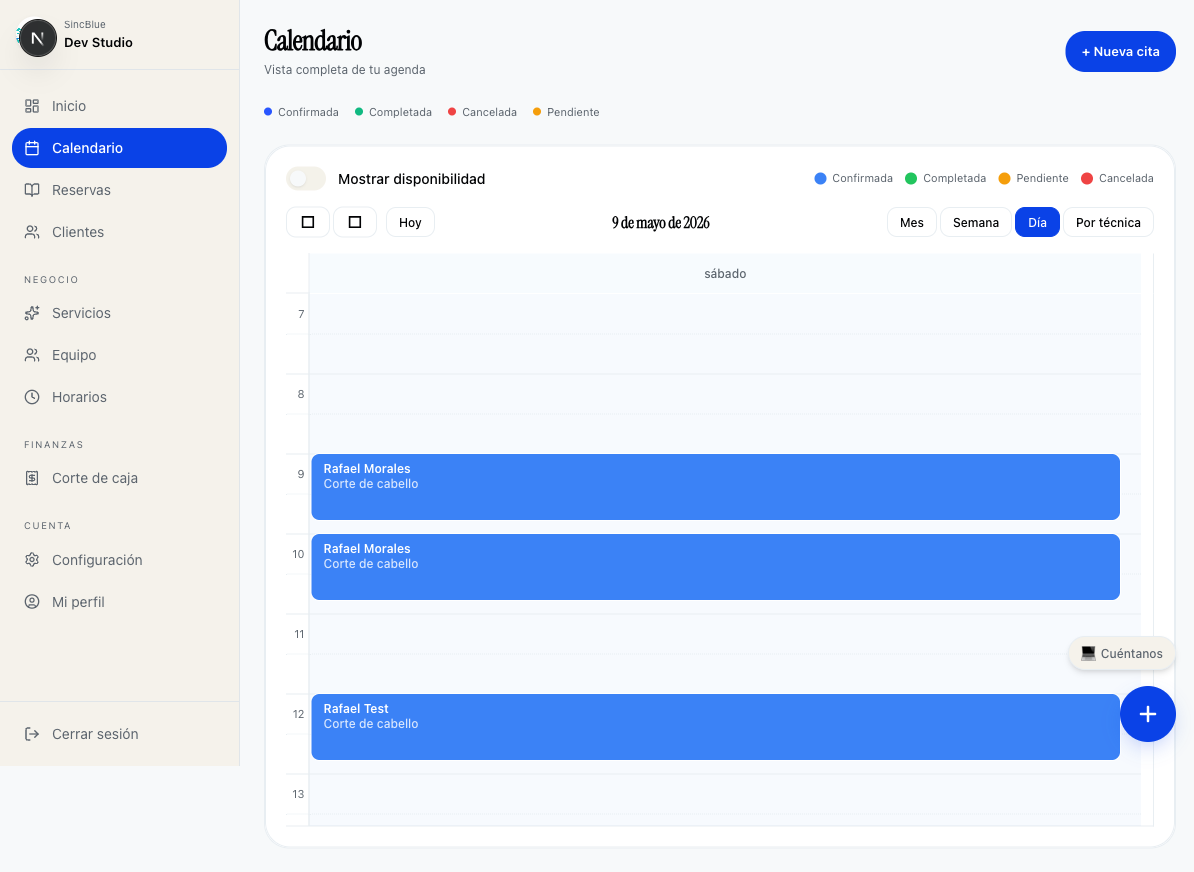This screenshot has height=872, width=1194.
Task: Create an appointment with + Nueva cita
Action: [x=1120, y=52]
